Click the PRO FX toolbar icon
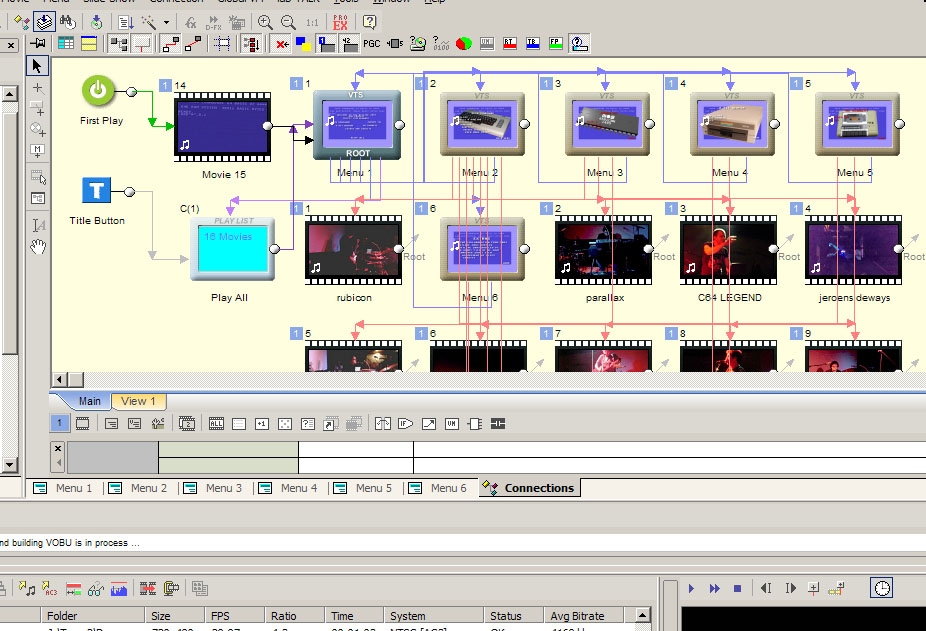926x631 pixels. click(x=340, y=21)
